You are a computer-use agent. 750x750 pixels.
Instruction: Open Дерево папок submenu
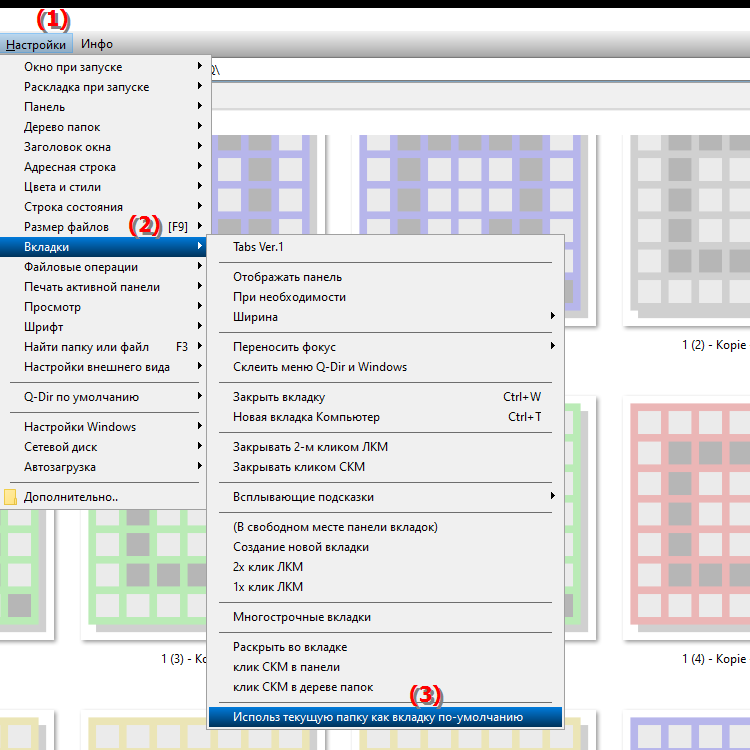click(x=103, y=127)
